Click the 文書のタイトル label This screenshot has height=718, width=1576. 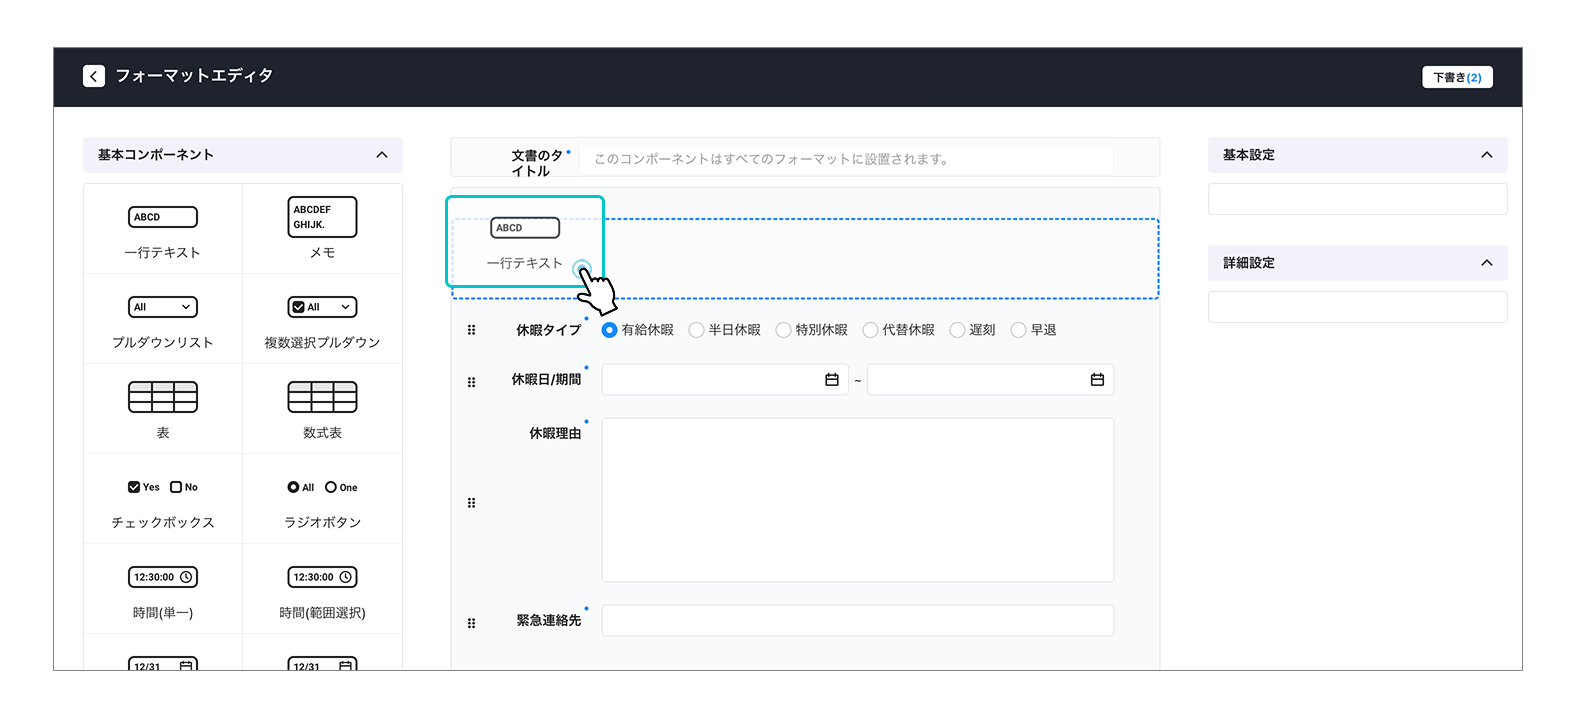(x=538, y=163)
